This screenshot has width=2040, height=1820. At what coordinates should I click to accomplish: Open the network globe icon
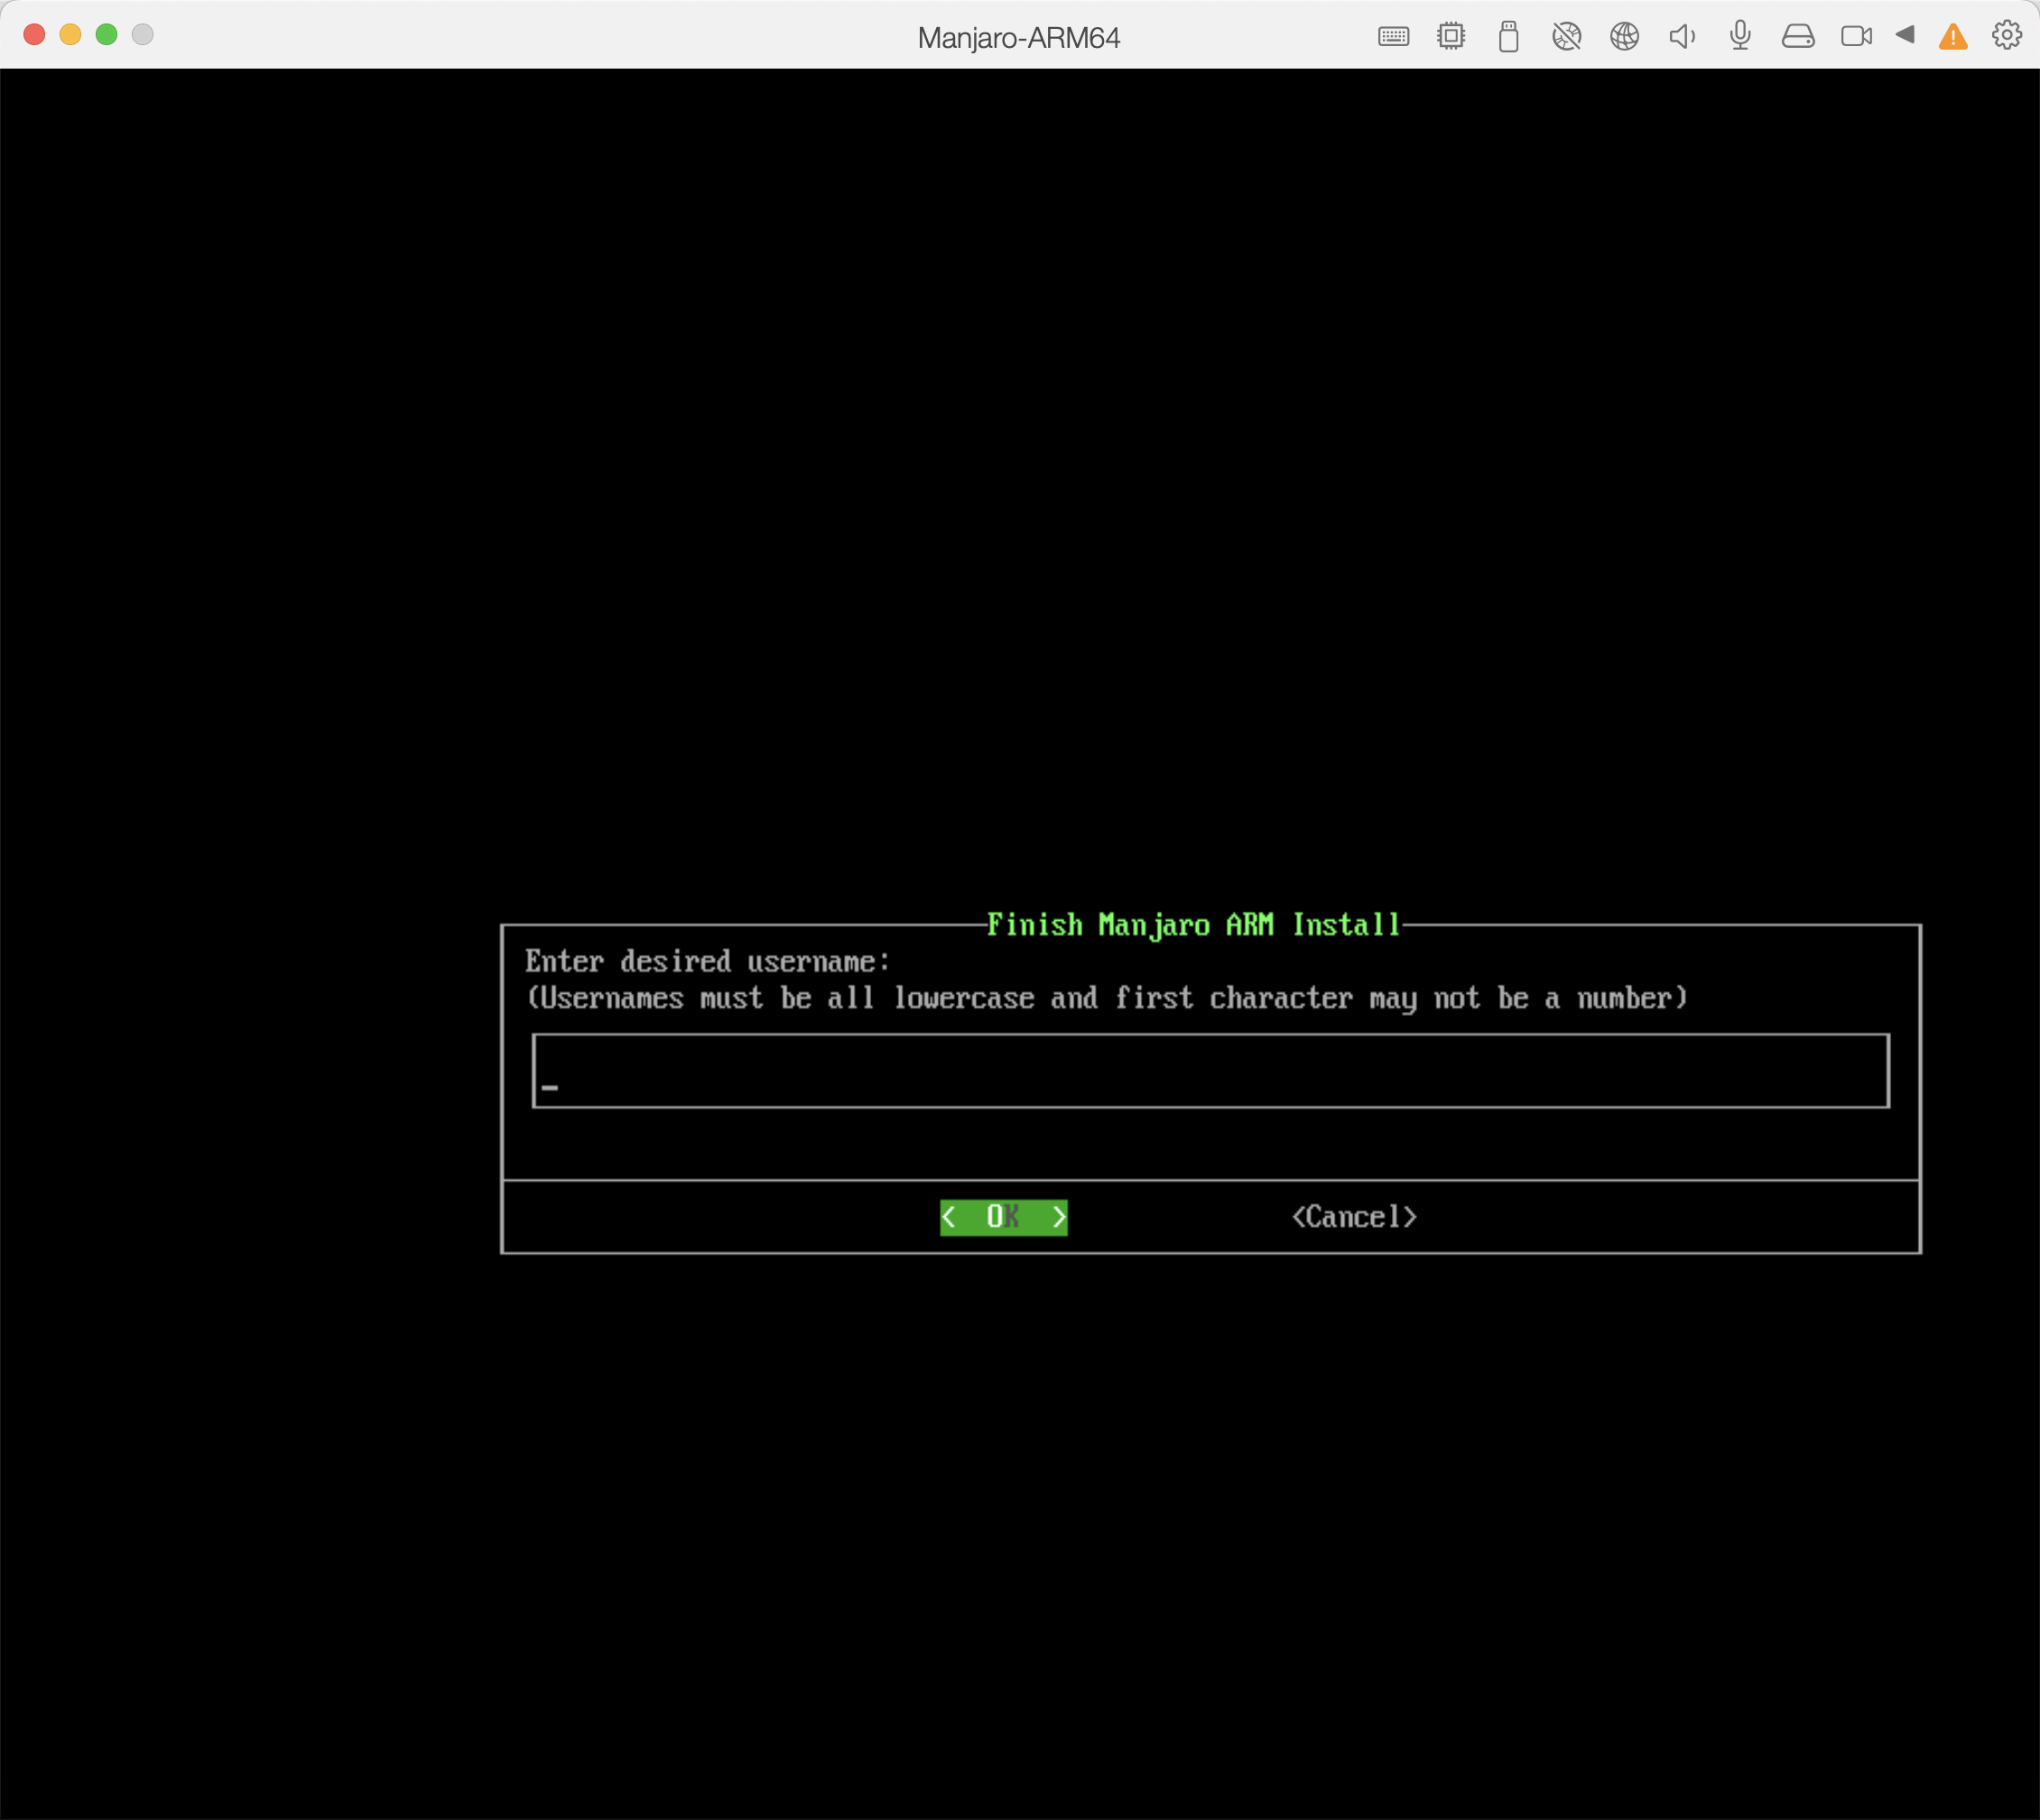pyautogui.click(x=1624, y=37)
